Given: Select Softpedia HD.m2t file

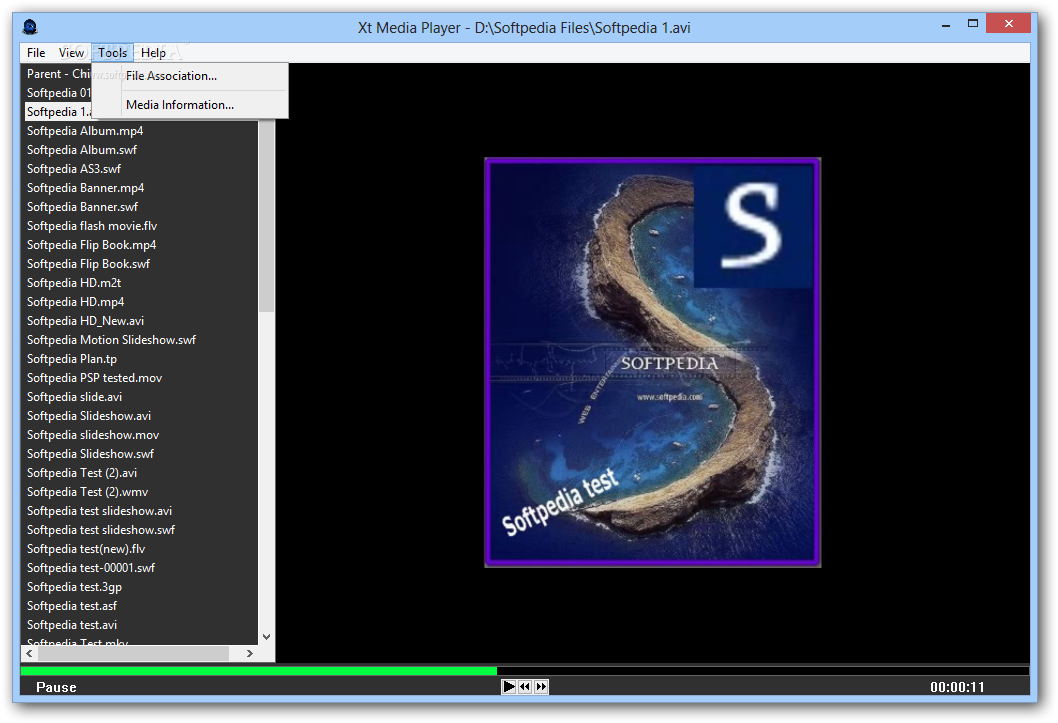Looking at the screenshot, I should pos(74,283).
